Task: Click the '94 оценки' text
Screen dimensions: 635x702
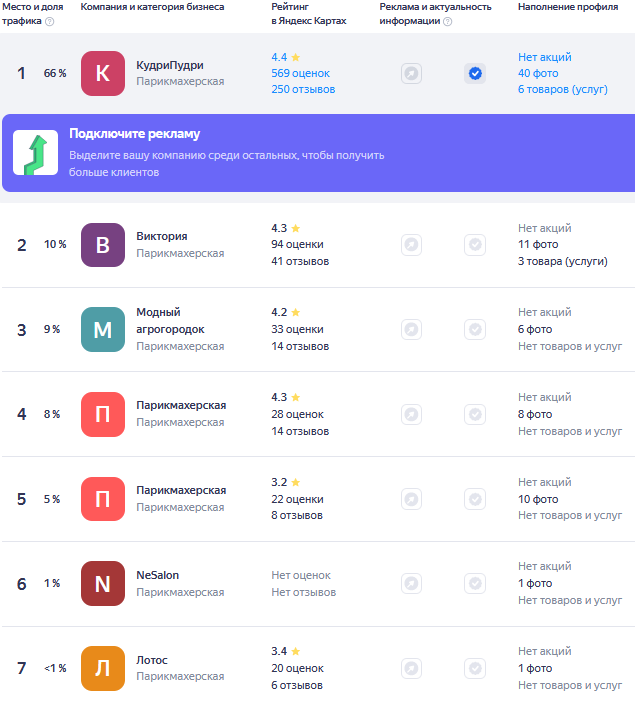Action: [297, 244]
